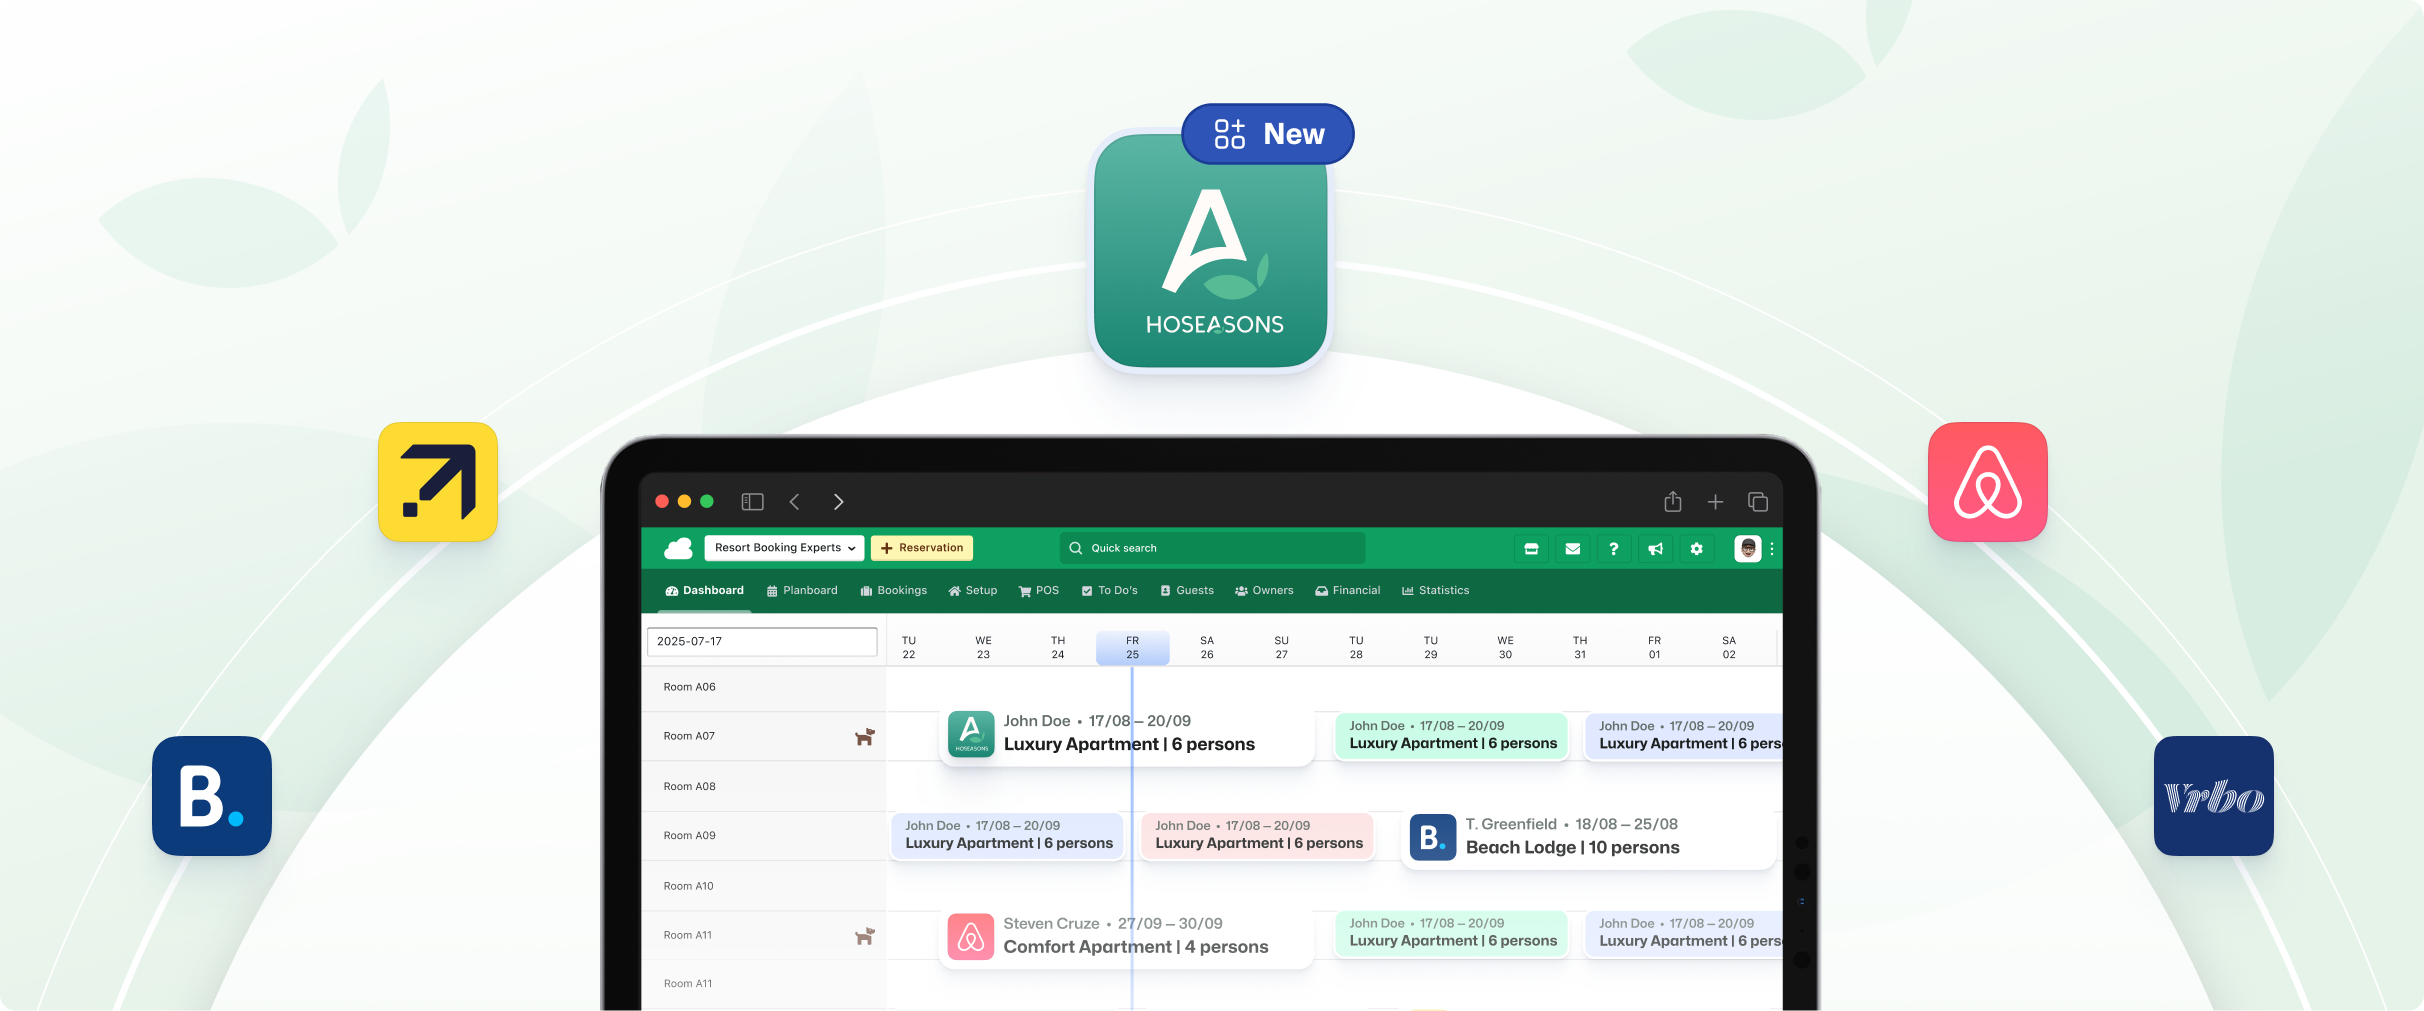The width and height of the screenshot is (2424, 1011).
Task: Open the settings gear icon
Action: pyautogui.click(x=1696, y=549)
